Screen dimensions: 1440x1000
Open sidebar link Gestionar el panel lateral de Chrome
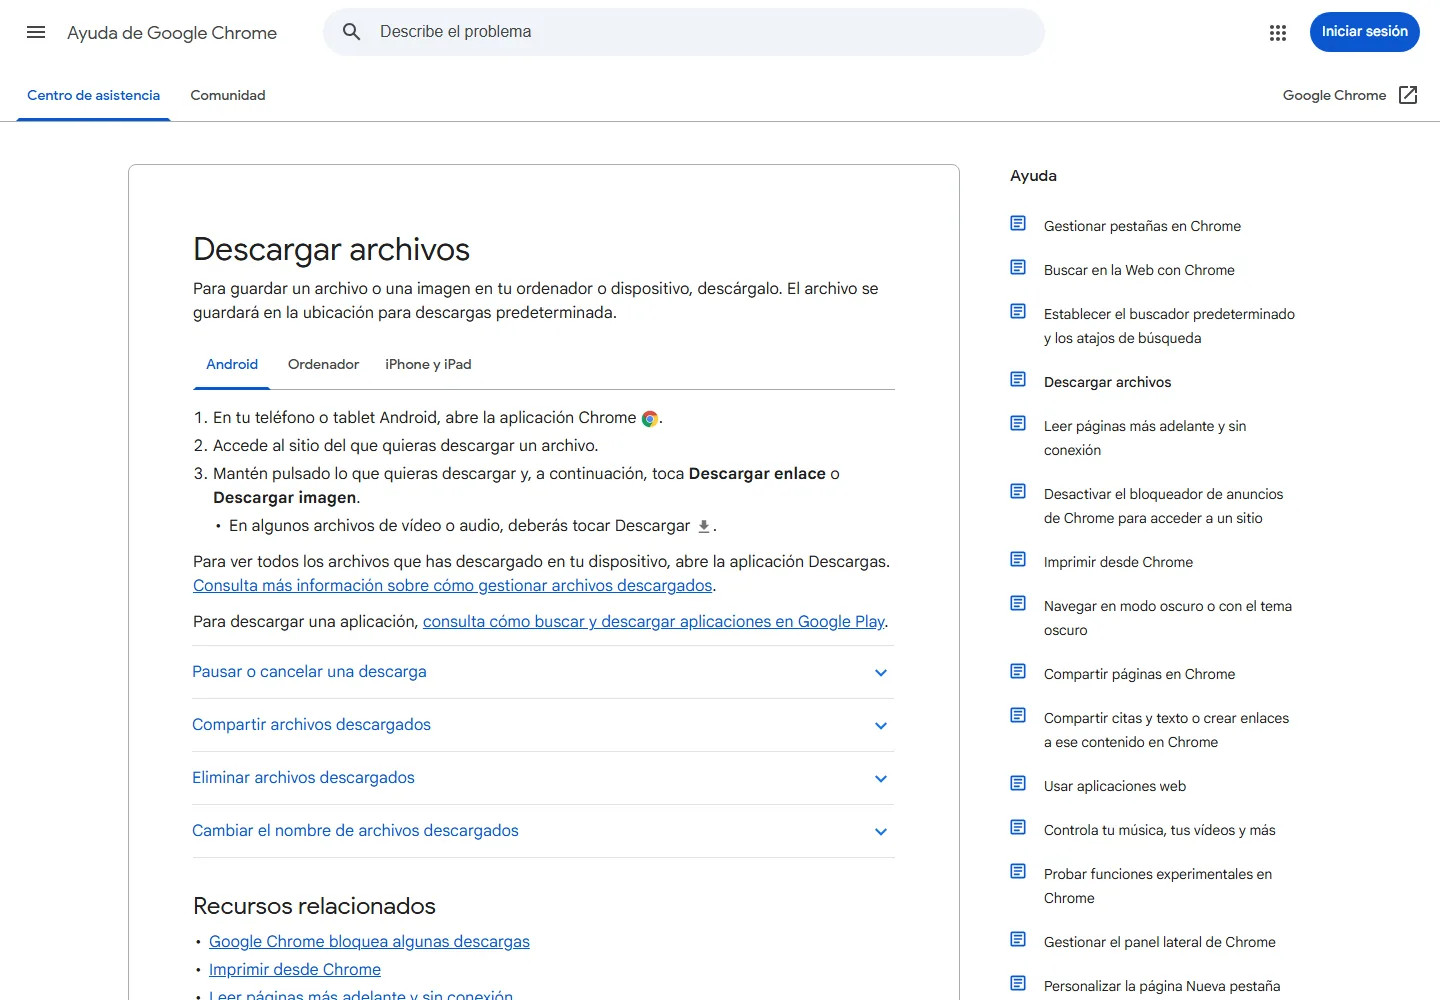[1159, 942]
